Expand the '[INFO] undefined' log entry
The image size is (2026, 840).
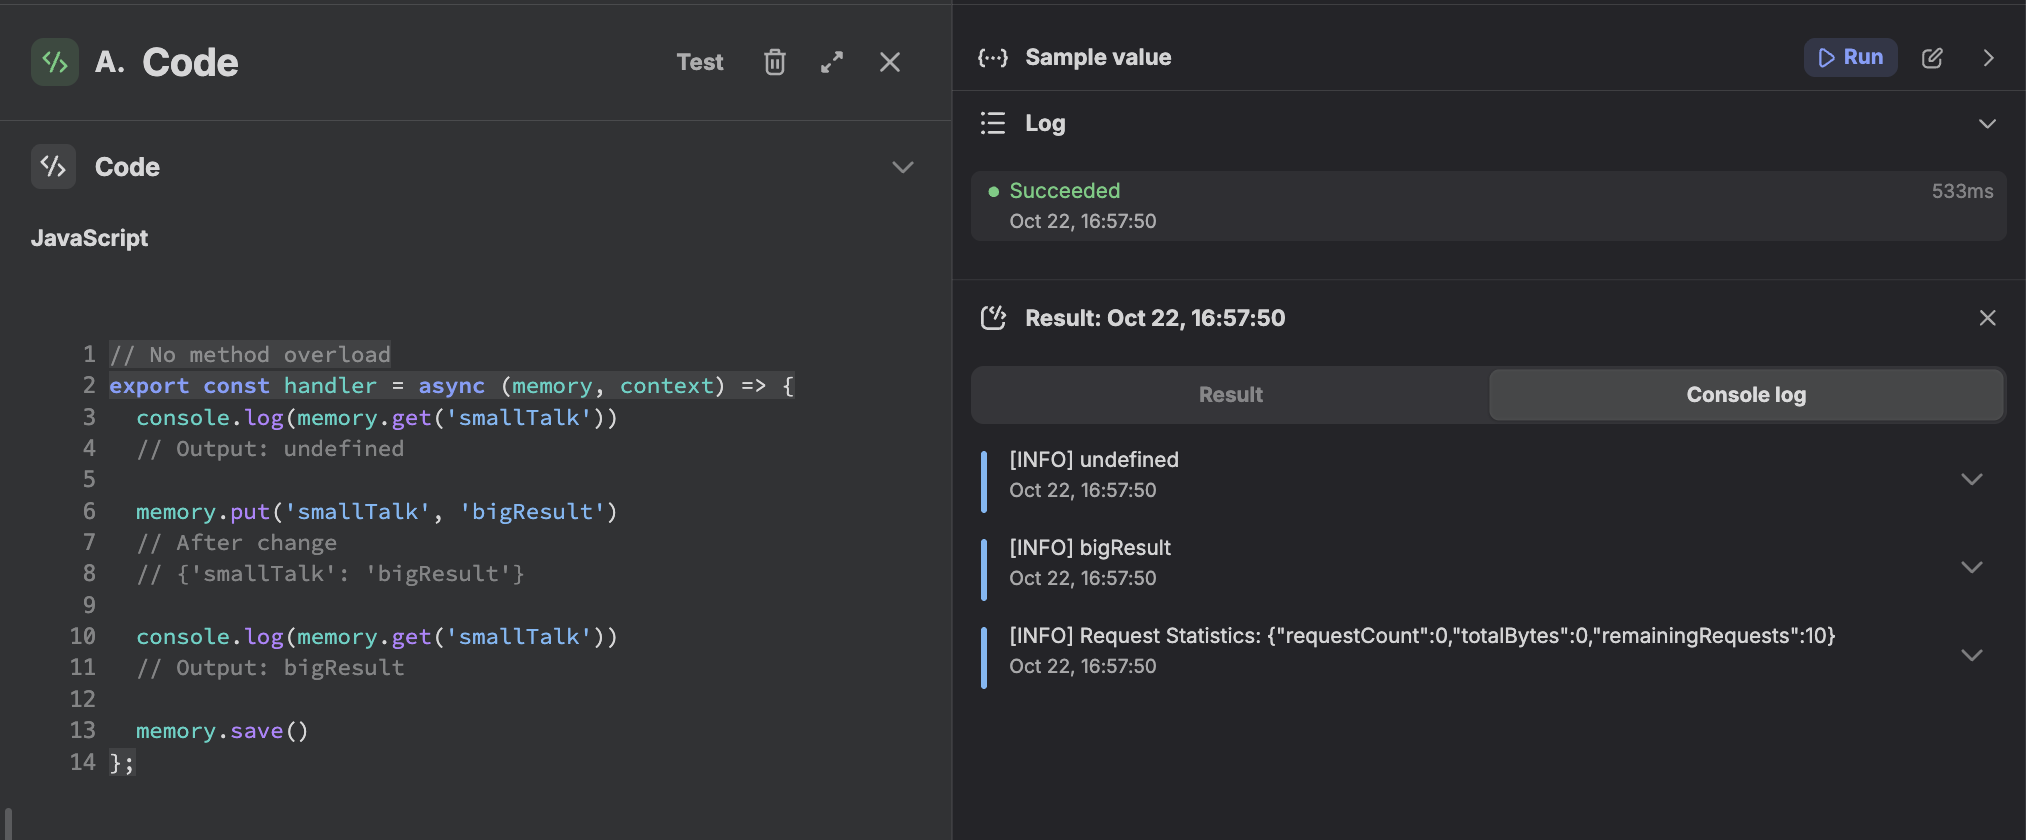point(1971,479)
